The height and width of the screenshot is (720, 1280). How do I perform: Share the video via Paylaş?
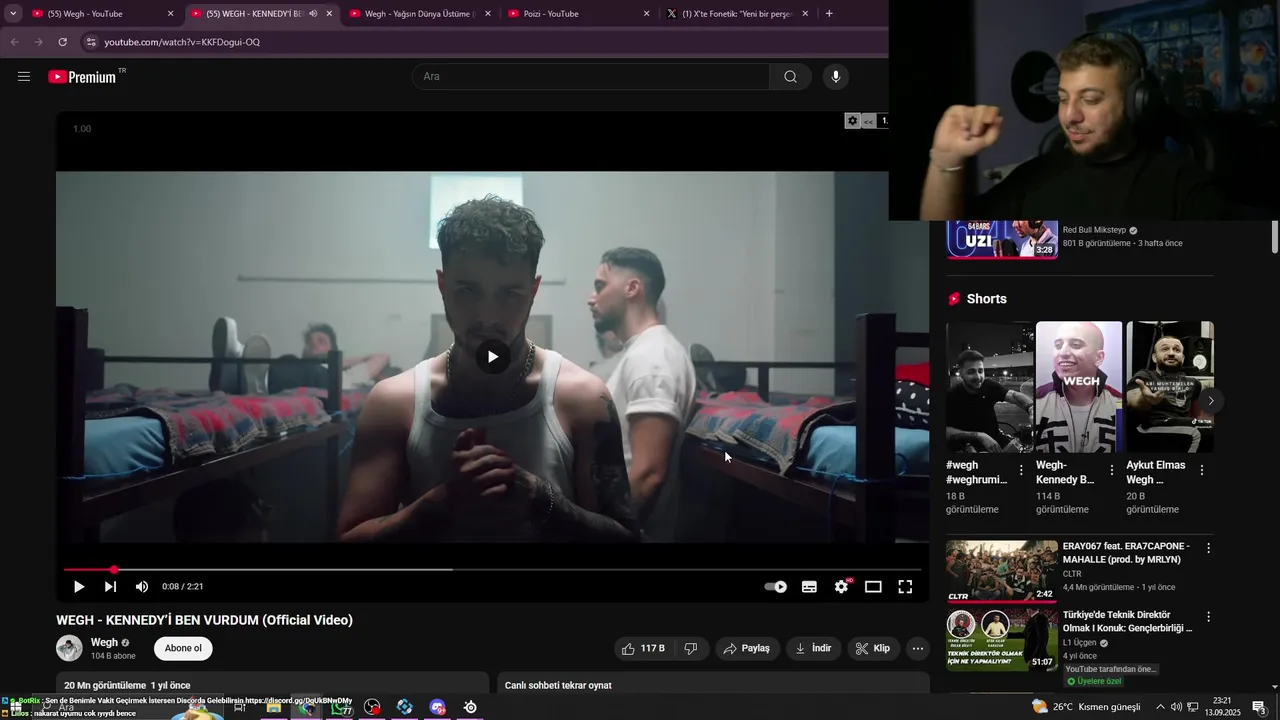click(747, 648)
